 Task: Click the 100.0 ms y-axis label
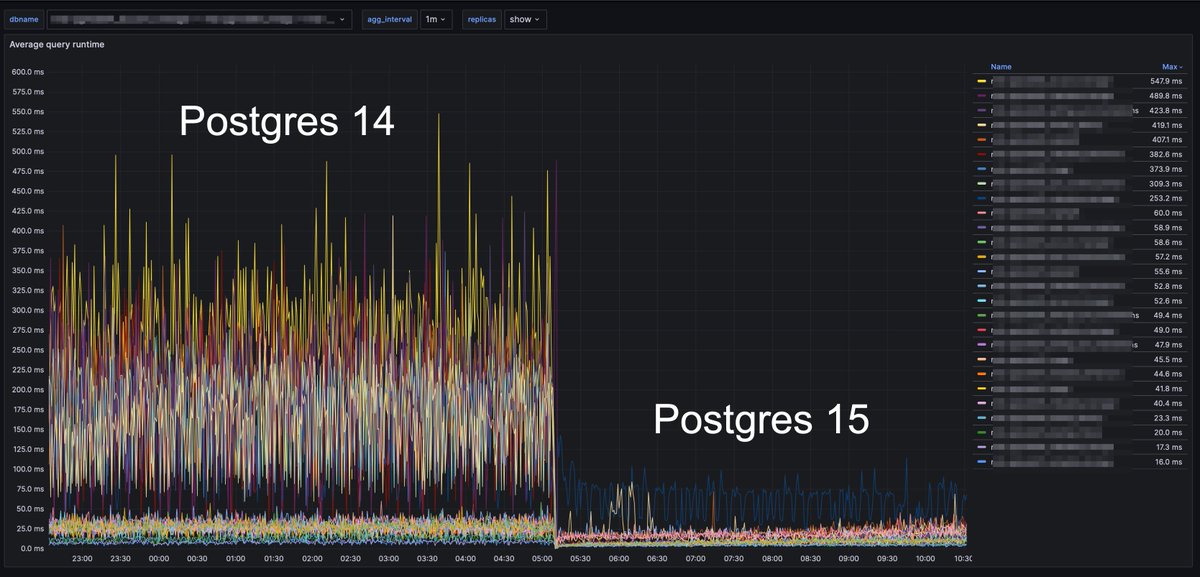coord(26,469)
